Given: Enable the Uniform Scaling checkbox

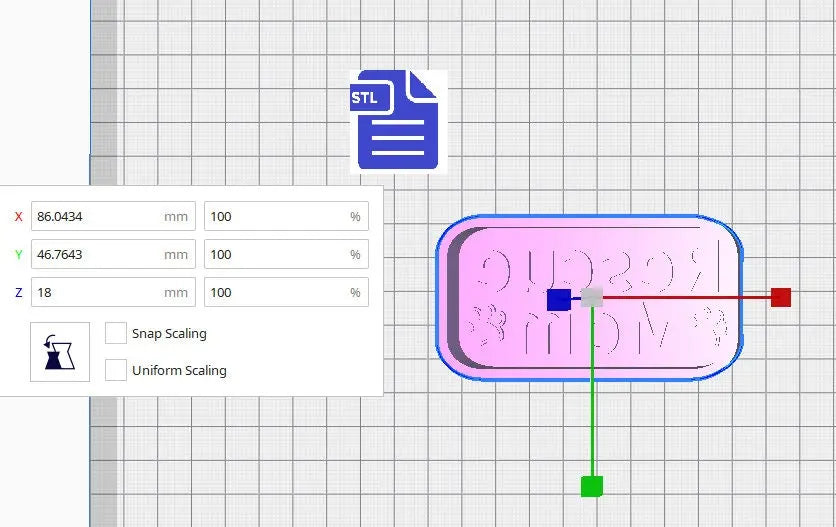Looking at the screenshot, I should [x=116, y=370].
